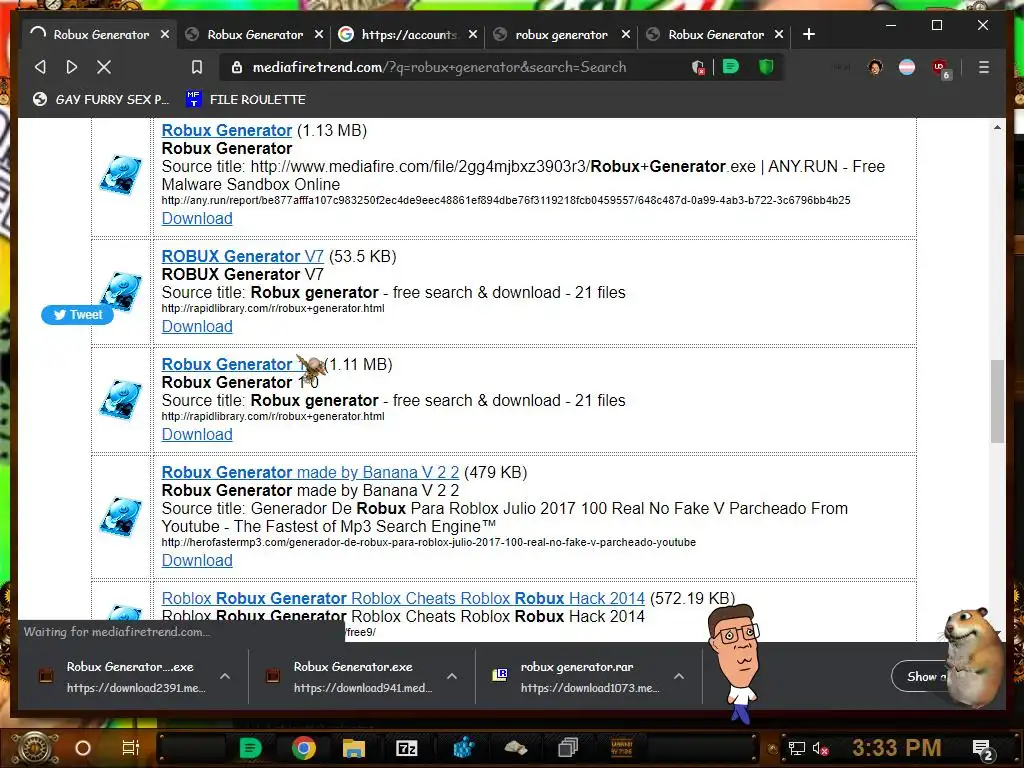Open the first bookmark with the globe icon
This screenshot has height=768, width=1024.
pos(101,99)
